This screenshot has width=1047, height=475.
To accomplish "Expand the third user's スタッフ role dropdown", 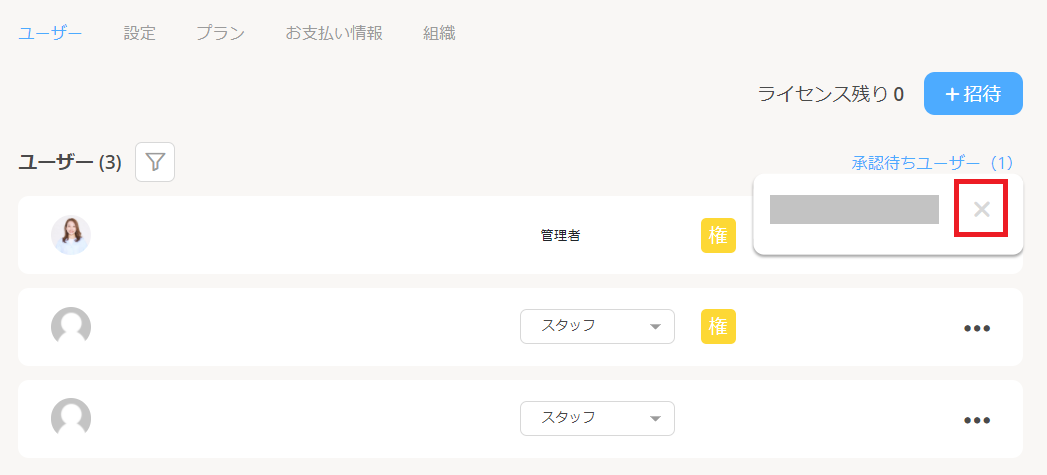I will click(597, 418).
